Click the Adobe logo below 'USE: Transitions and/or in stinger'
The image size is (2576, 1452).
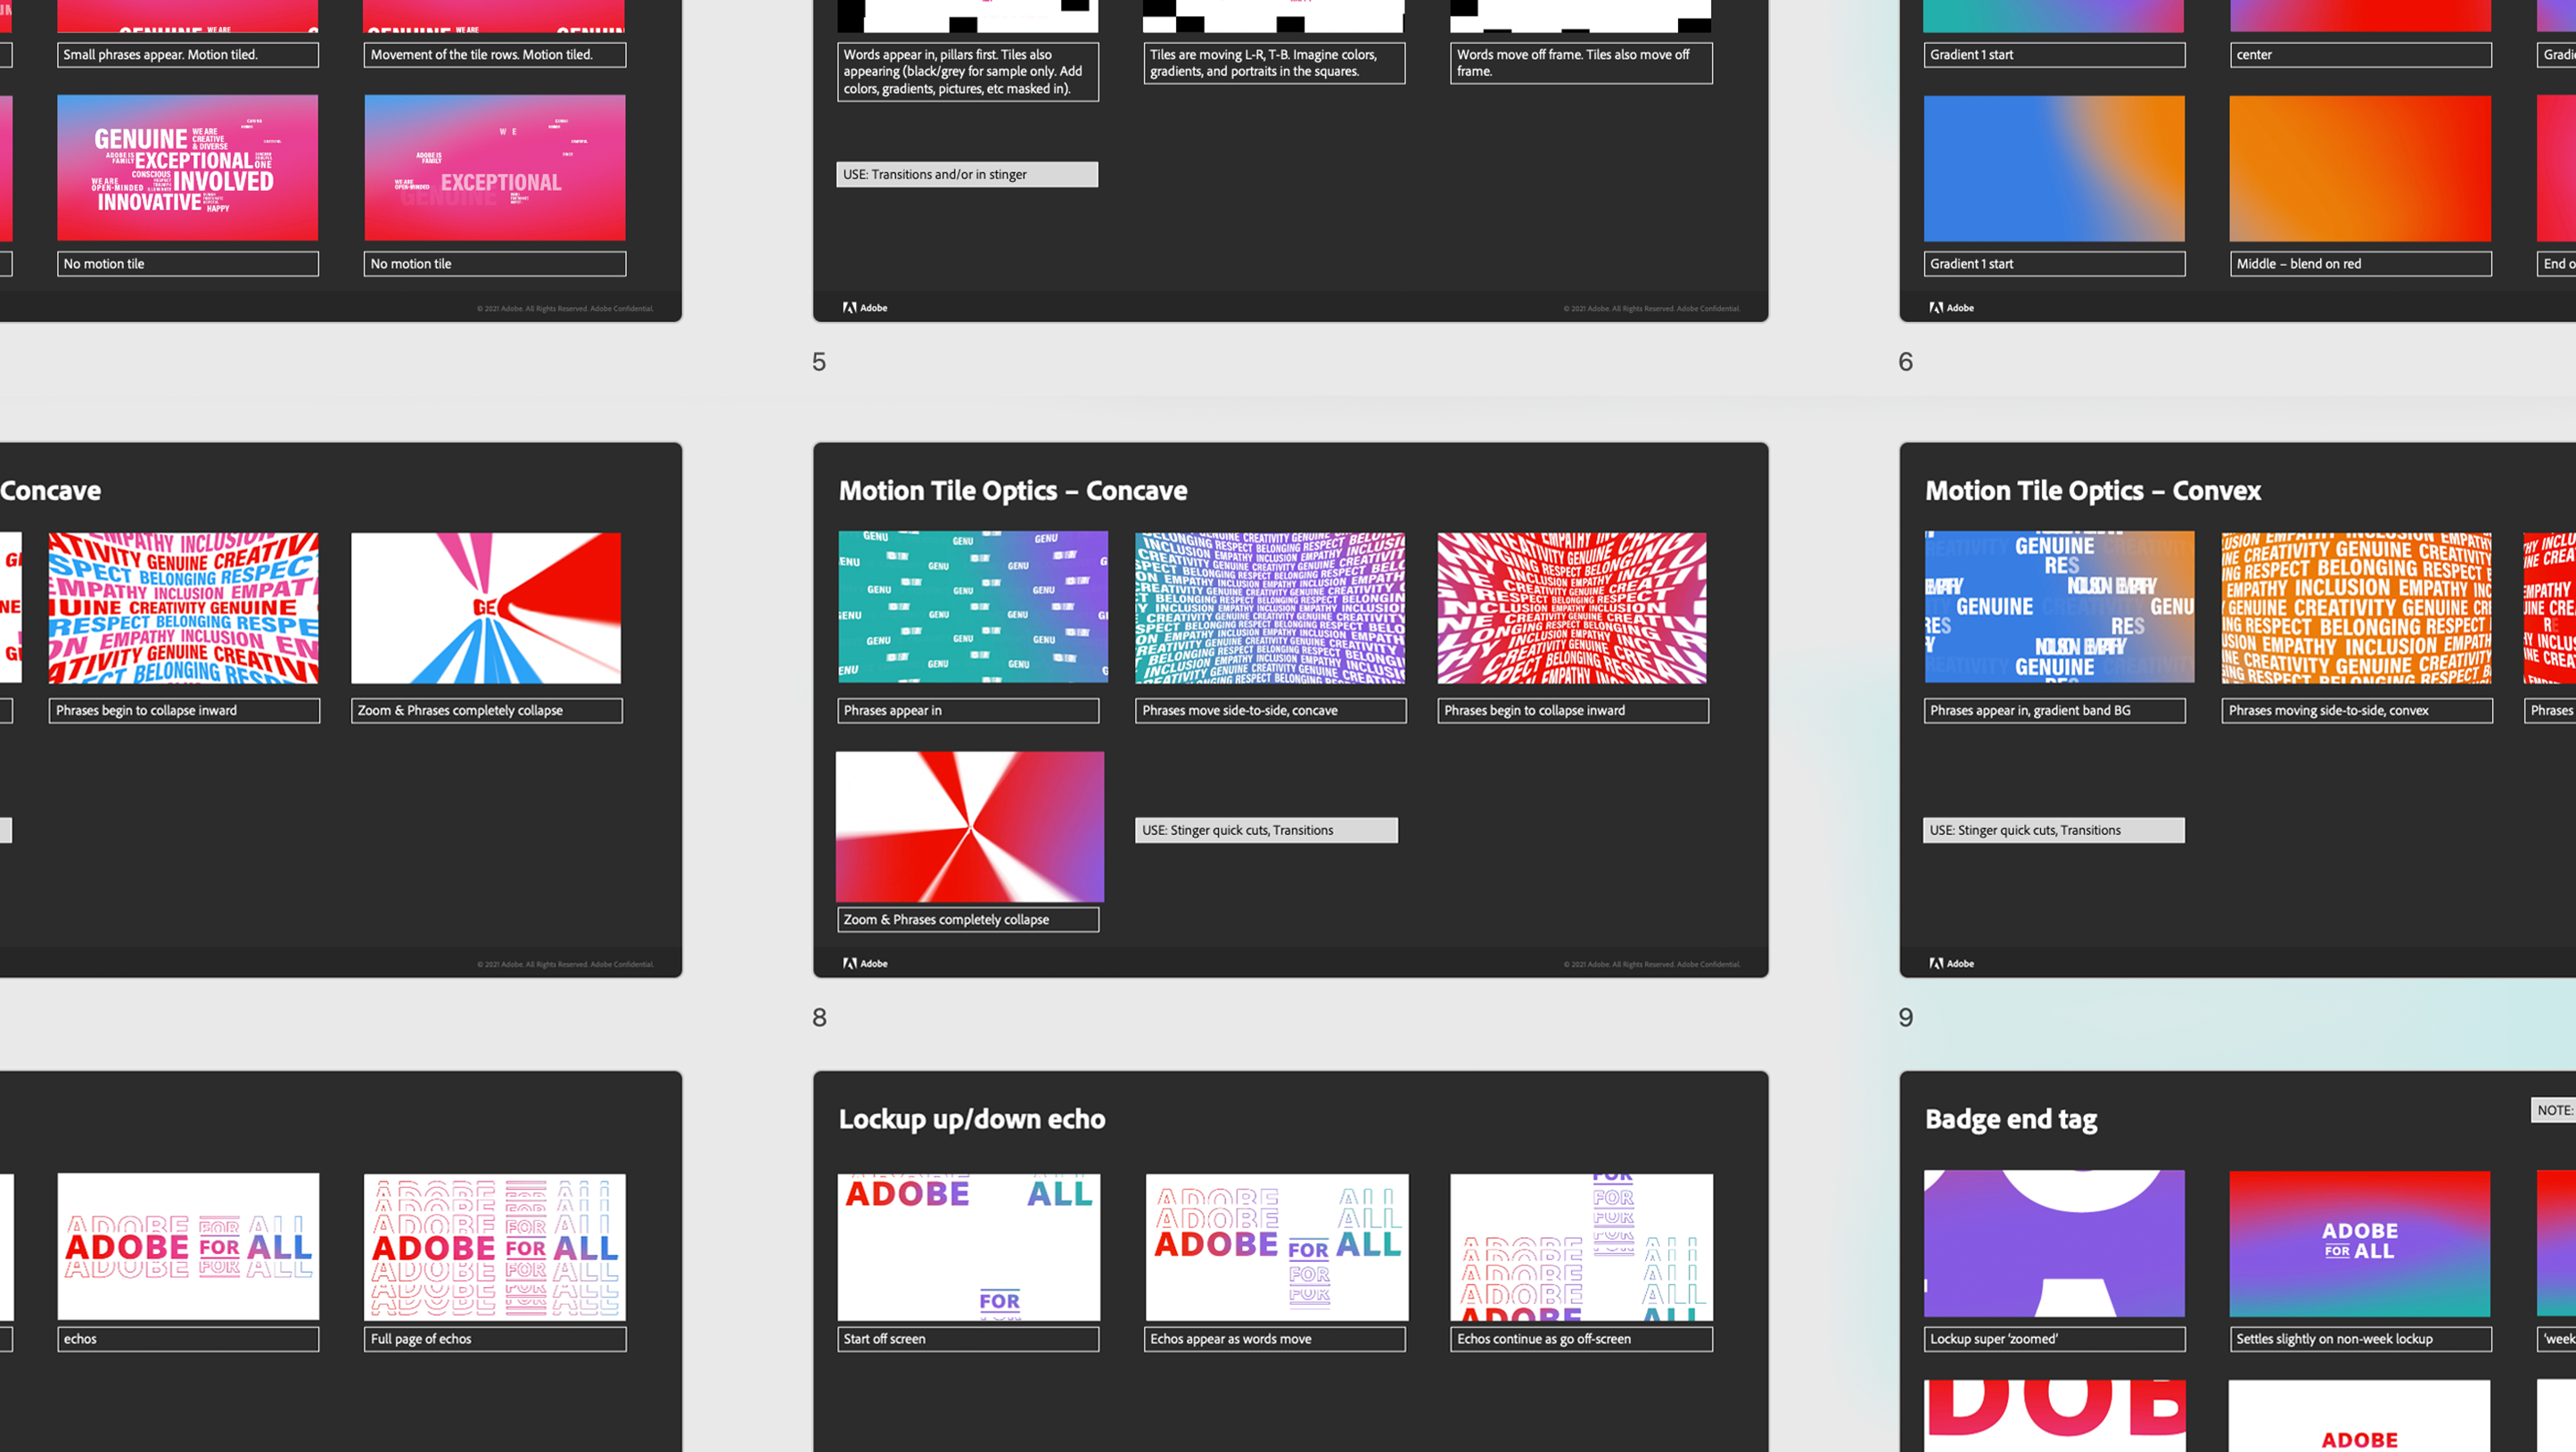click(x=865, y=307)
